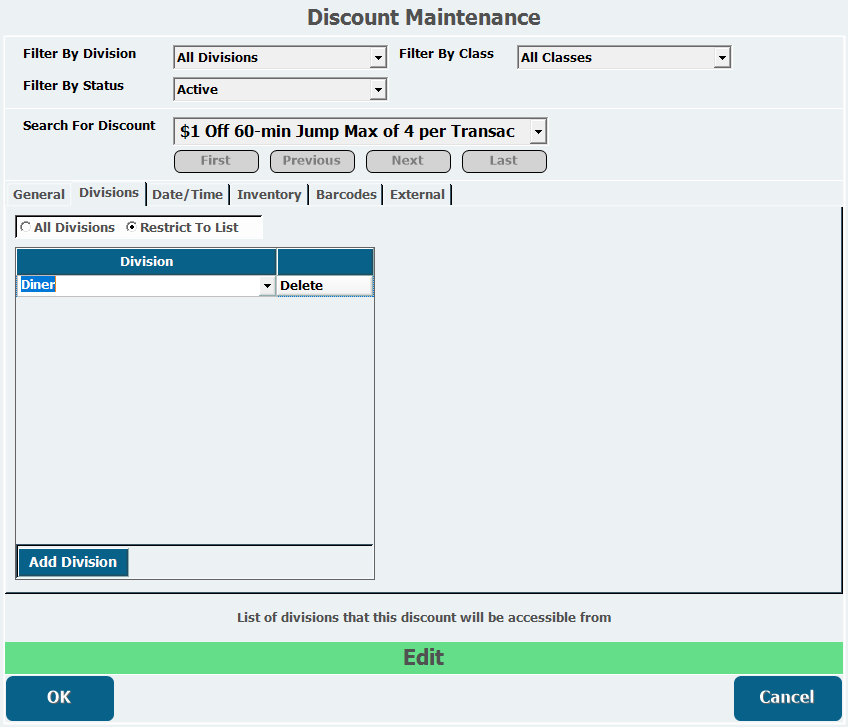Image resolution: width=848 pixels, height=727 pixels.
Task: Open the Filter By Status dropdown arrow
Action: click(378, 89)
